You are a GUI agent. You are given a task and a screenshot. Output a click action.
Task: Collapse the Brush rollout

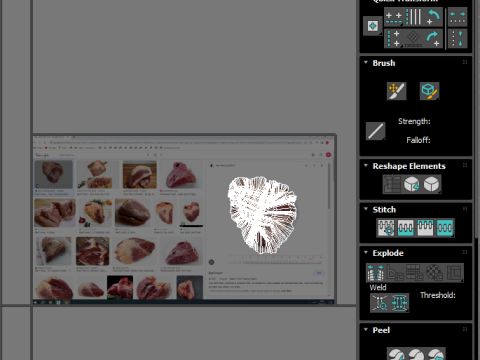coord(366,62)
